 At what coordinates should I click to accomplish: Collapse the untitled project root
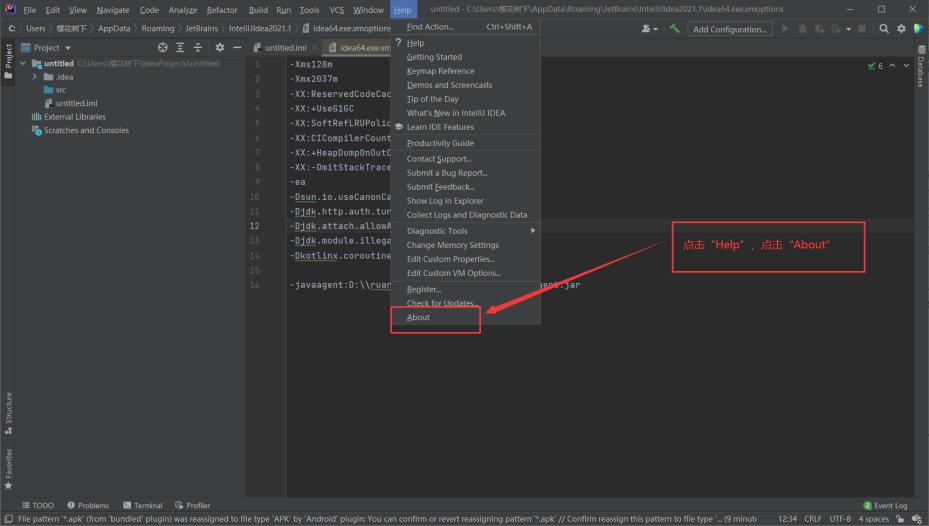(23, 63)
